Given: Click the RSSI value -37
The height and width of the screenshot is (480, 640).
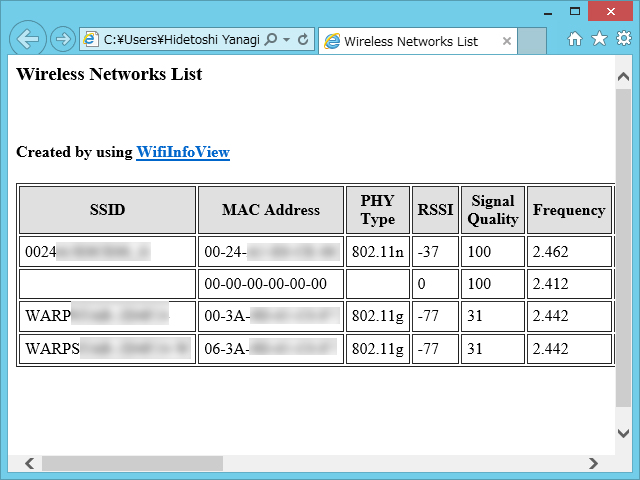Looking at the screenshot, I should pos(435,252).
